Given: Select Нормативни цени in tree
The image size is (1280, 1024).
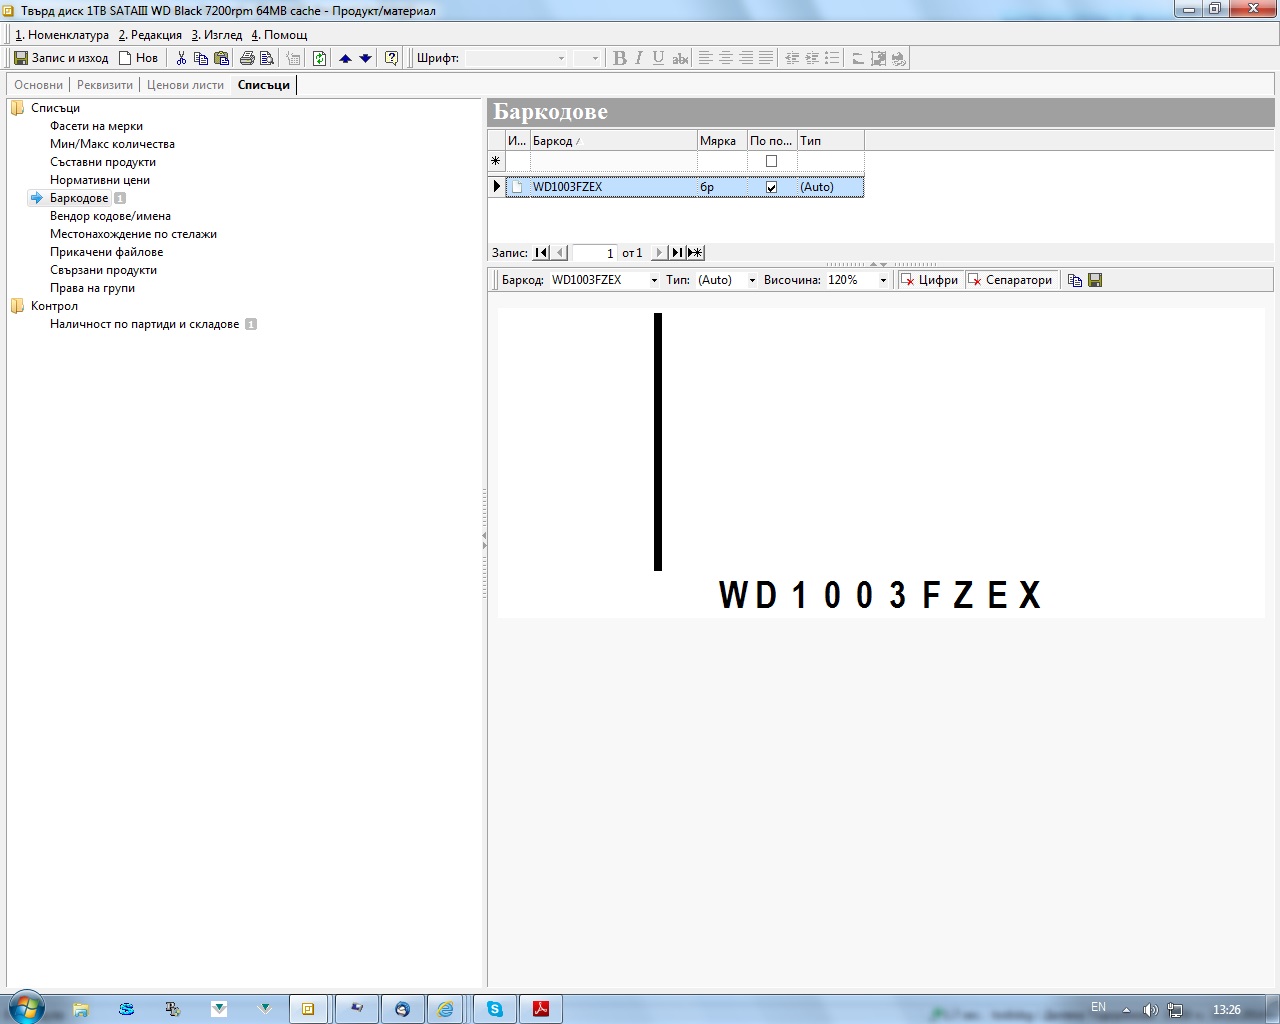Looking at the screenshot, I should [100, 180].
